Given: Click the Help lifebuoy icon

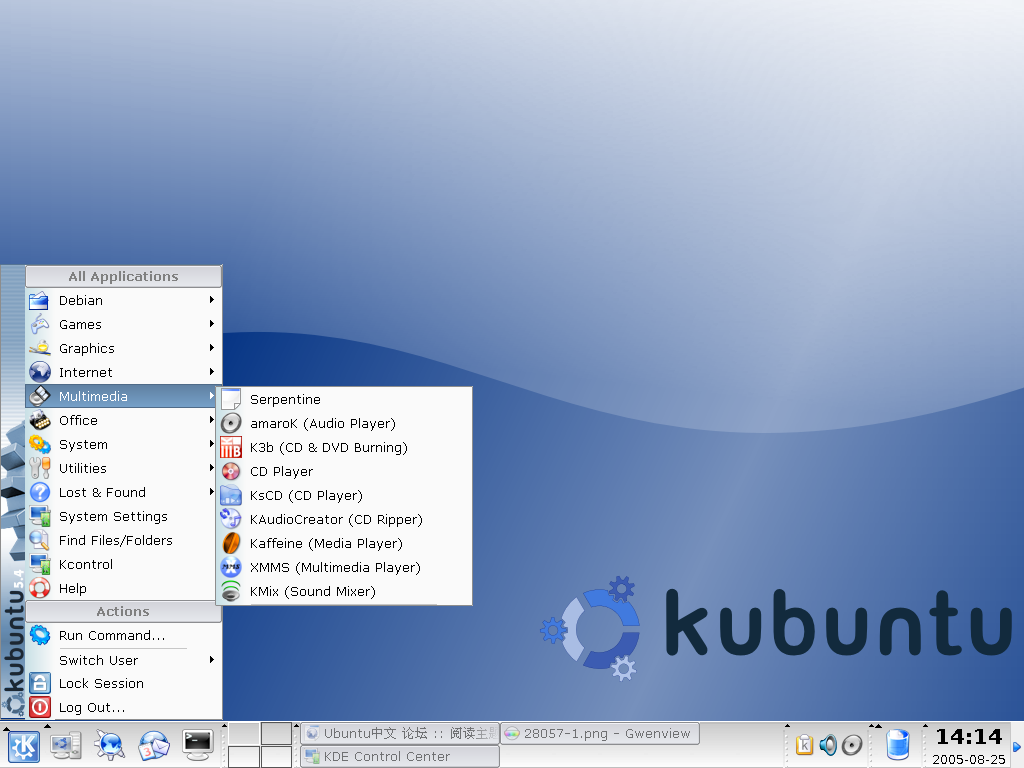Looking at the screenshot, I should pos(40,588).
